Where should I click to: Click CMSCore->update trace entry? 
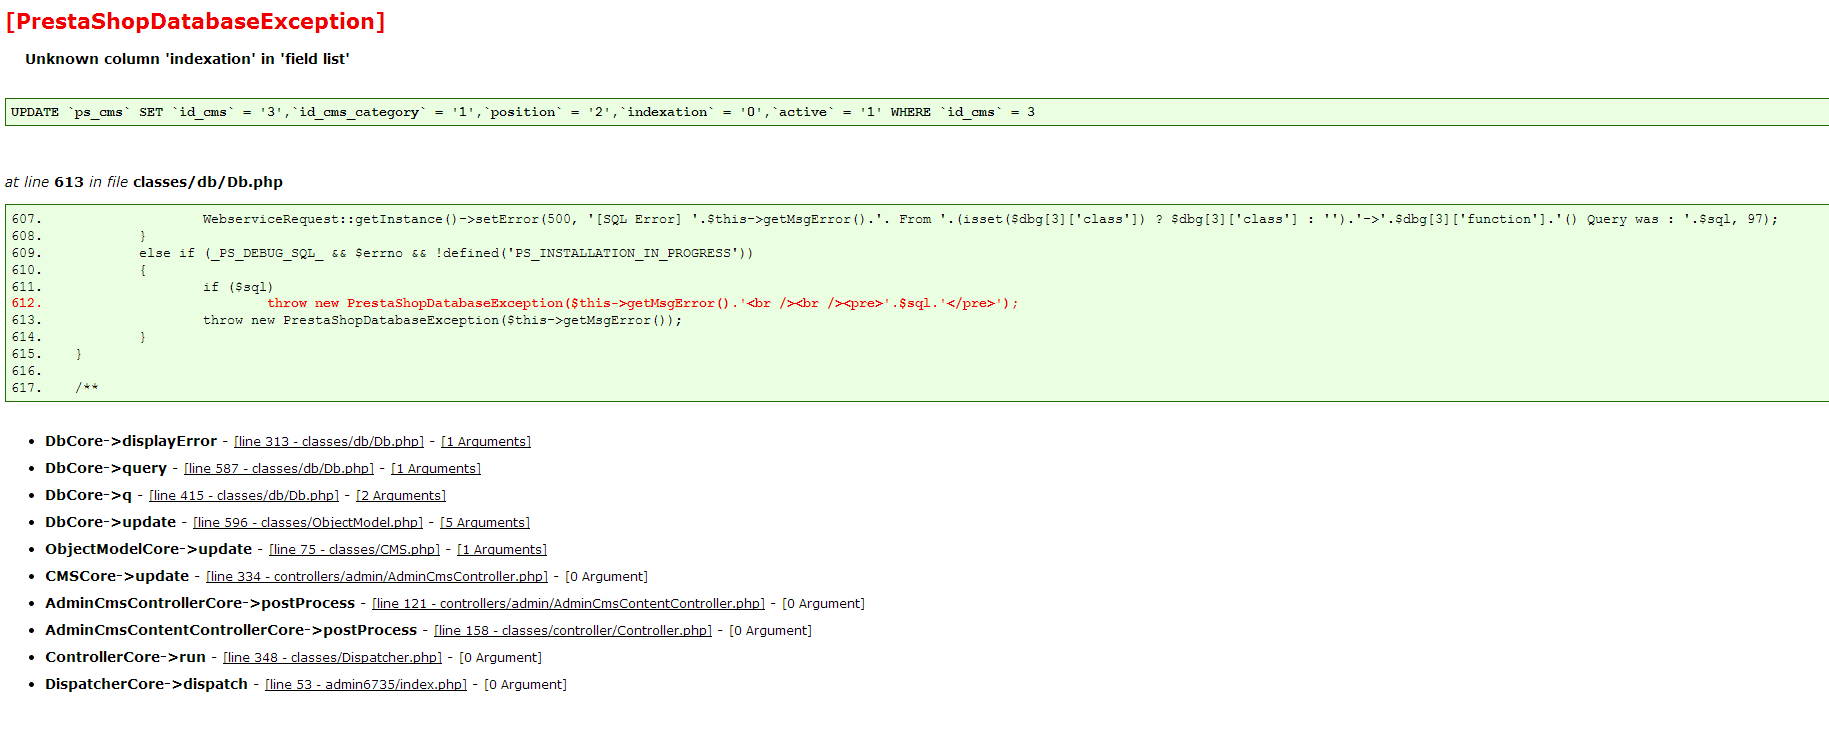tap(117, 576)
